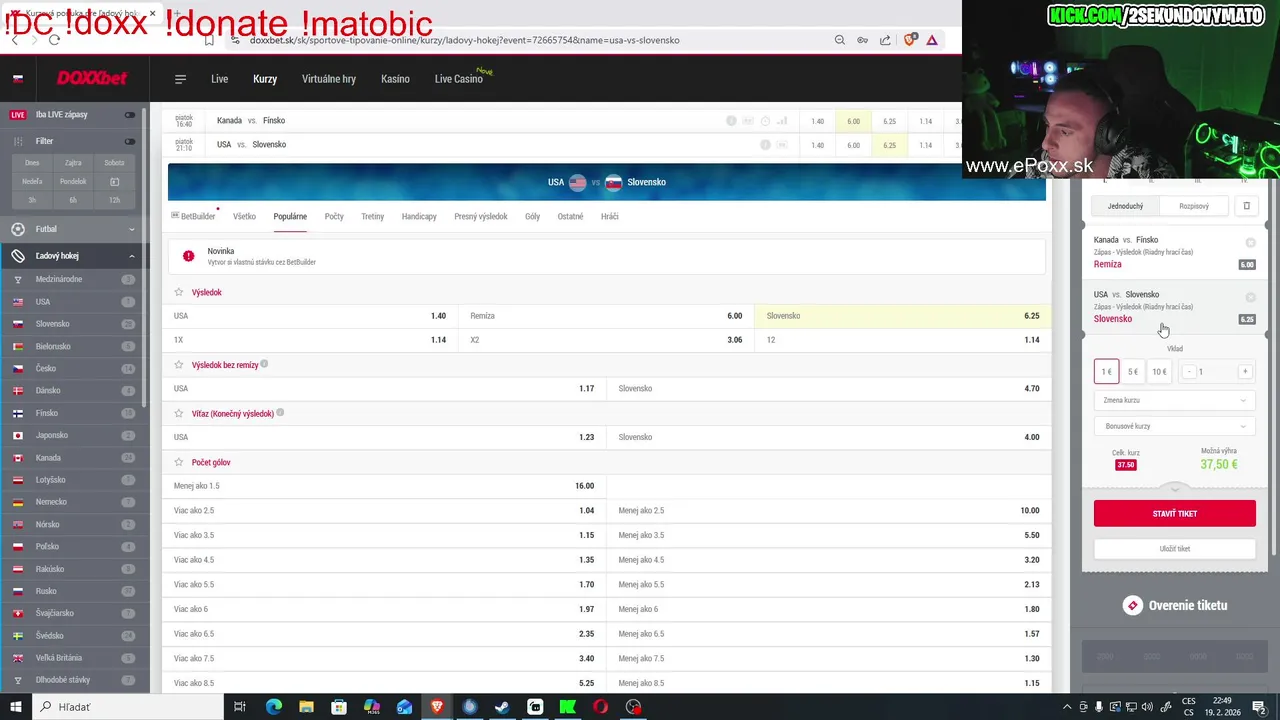1280x720 pixels.
Task: Open the Zmena kurzu dropdown
Action: click(x=1174, y=400)
